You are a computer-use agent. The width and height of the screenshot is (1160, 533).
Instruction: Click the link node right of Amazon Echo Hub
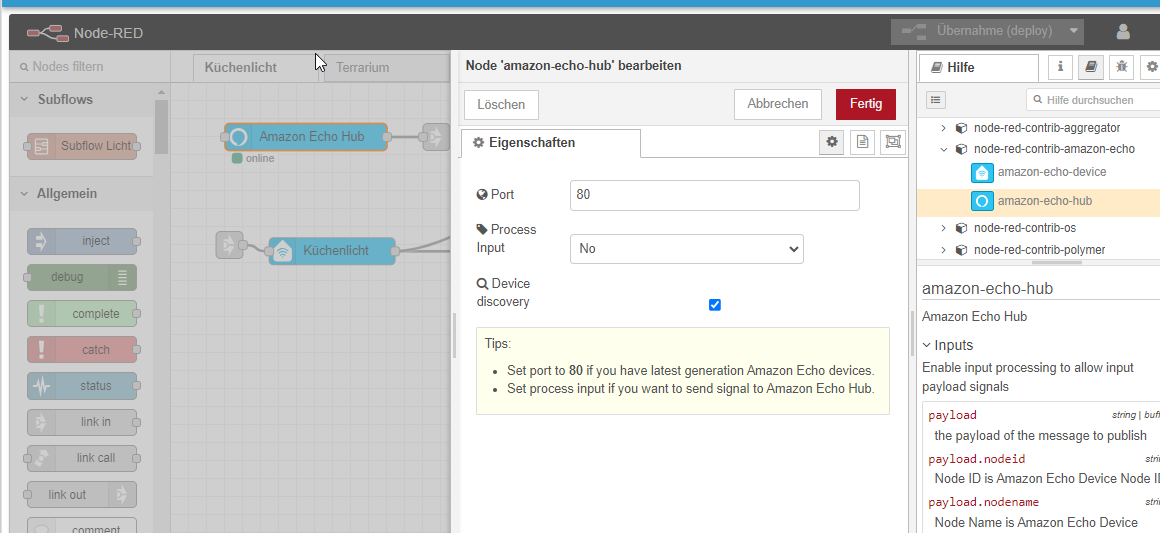pos(436,137)
